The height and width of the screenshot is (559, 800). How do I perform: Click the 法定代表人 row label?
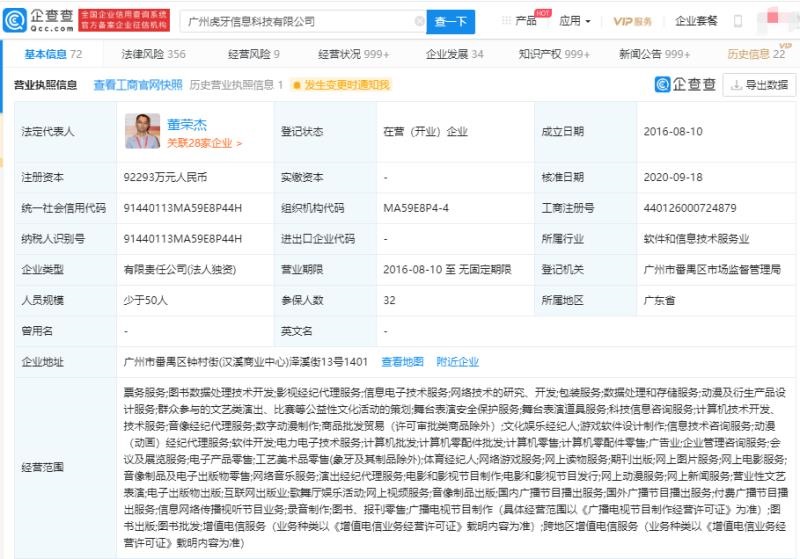pyautogui.click(x=47, y=132)
